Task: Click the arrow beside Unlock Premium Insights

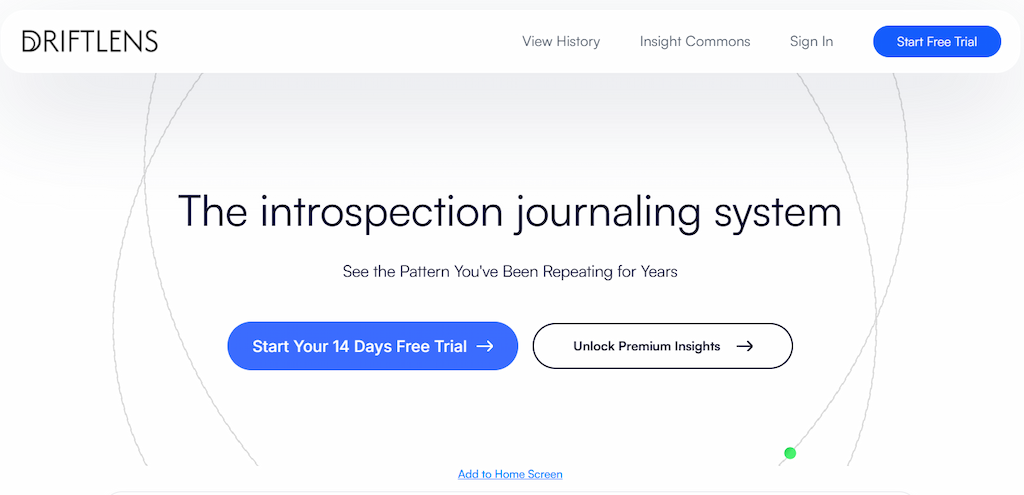Action: (x=744, y=346)
